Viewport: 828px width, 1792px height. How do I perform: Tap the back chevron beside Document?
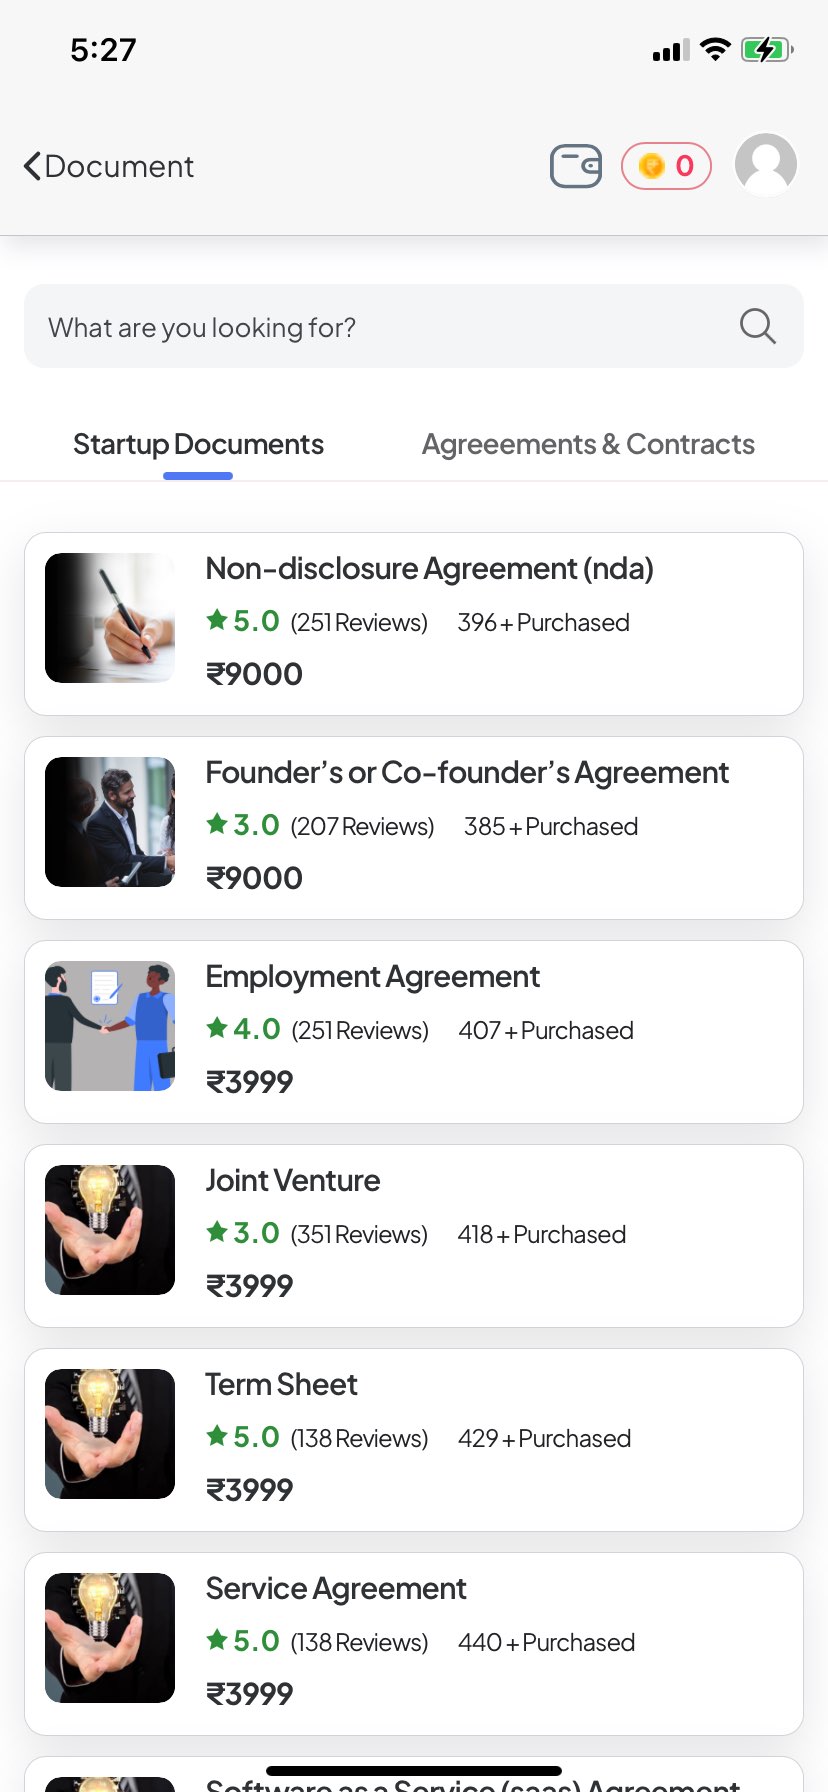33,166
